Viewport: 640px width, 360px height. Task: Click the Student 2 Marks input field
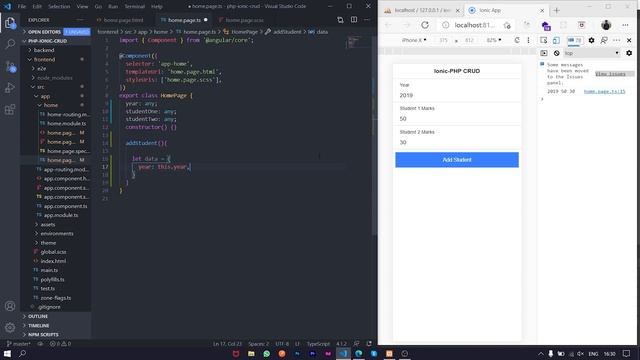(x=457, y=142)
